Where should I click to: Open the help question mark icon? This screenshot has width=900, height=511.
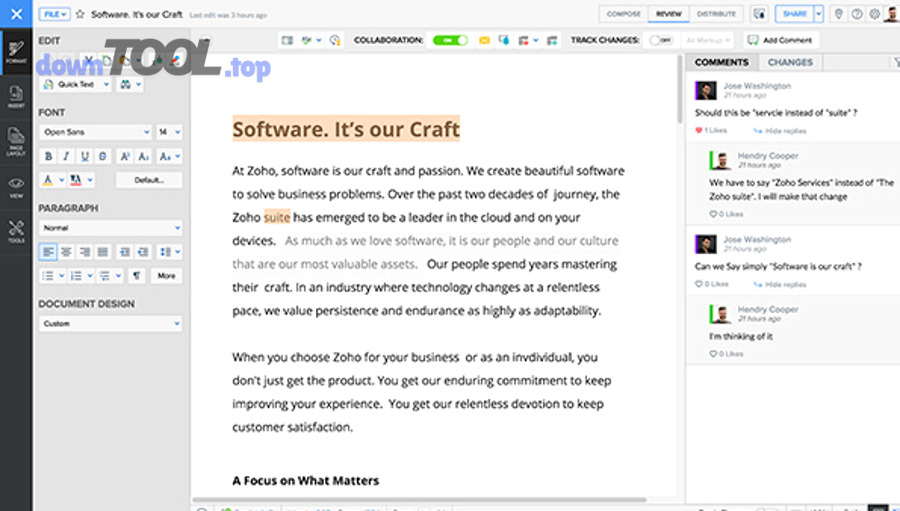856,14
